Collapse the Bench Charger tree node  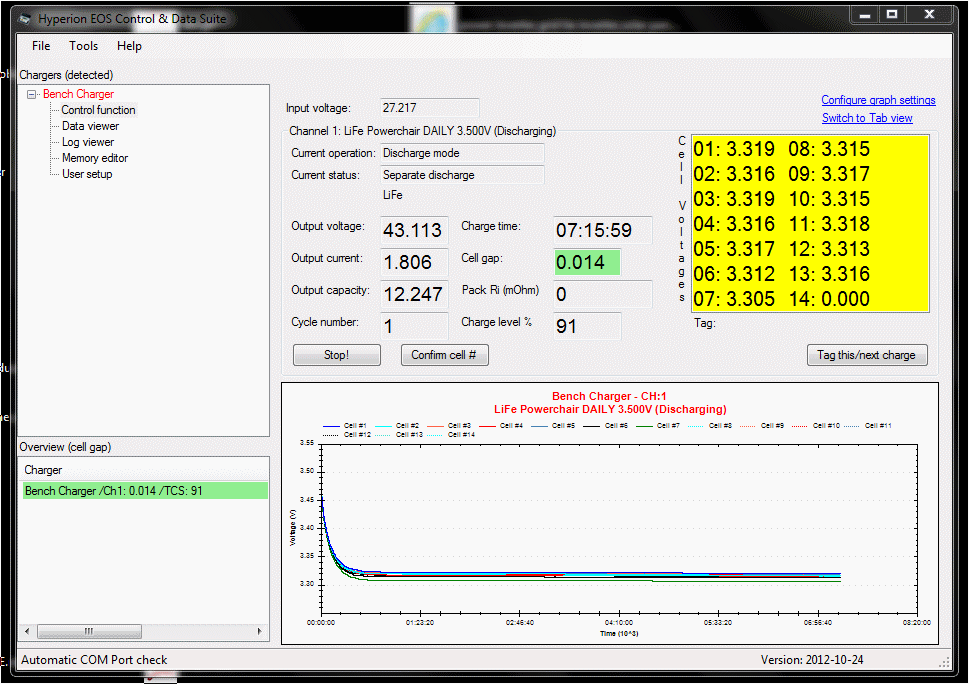point(32,95)
